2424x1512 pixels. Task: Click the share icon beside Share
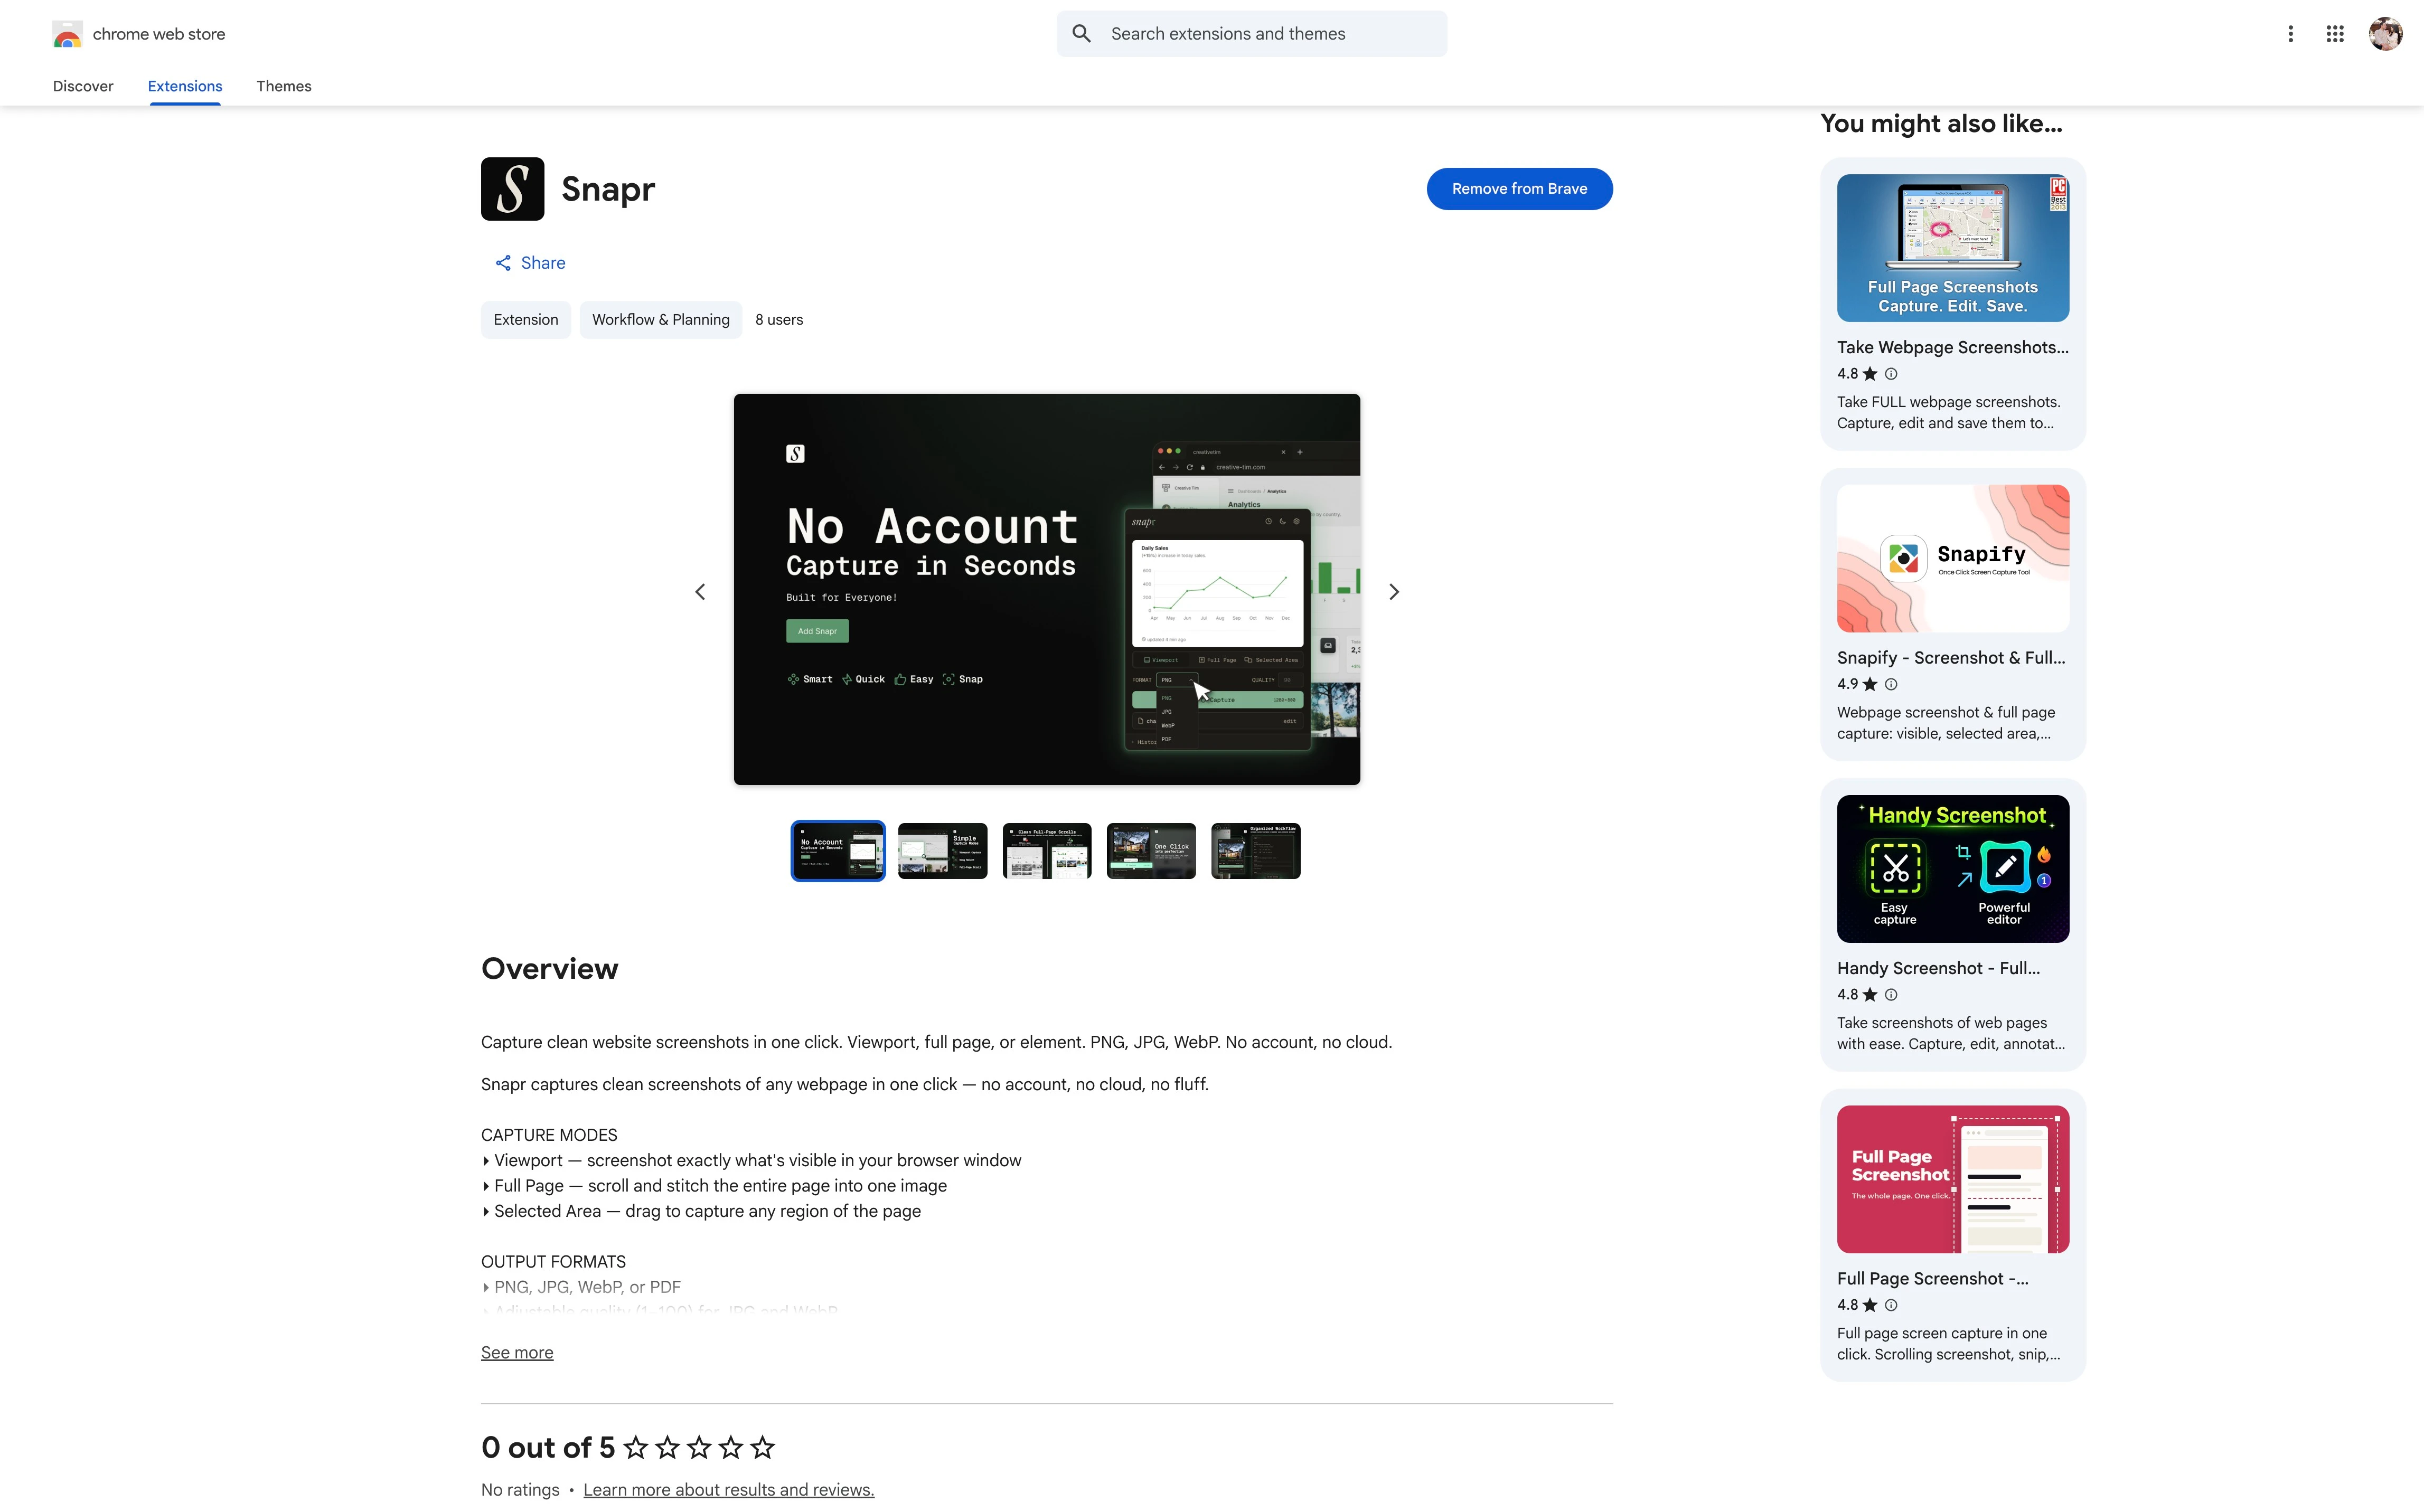[x=503, y=263]
